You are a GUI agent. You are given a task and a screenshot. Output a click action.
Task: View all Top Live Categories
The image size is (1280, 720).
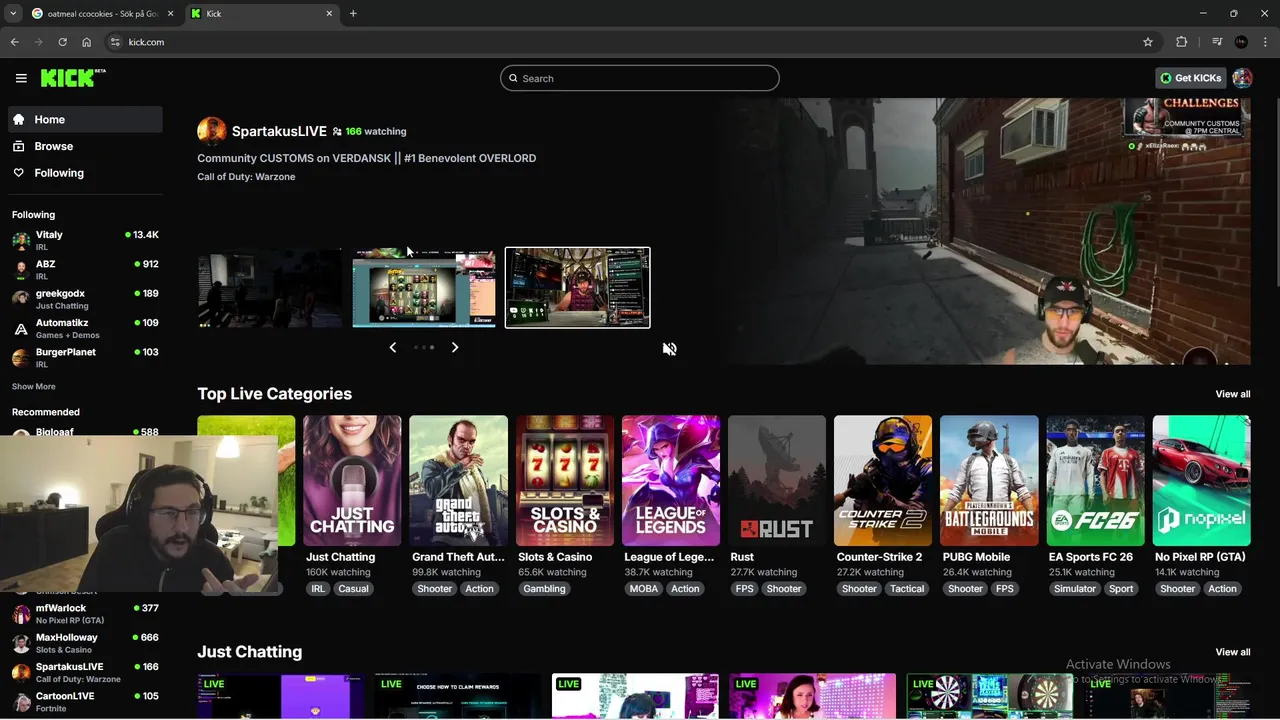pos(1232,394)
